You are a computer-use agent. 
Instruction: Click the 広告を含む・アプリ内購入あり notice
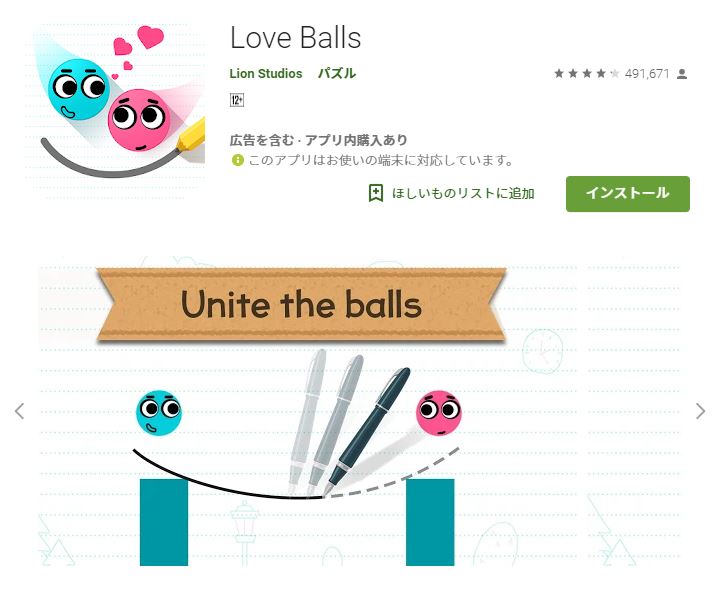[318, 140]
